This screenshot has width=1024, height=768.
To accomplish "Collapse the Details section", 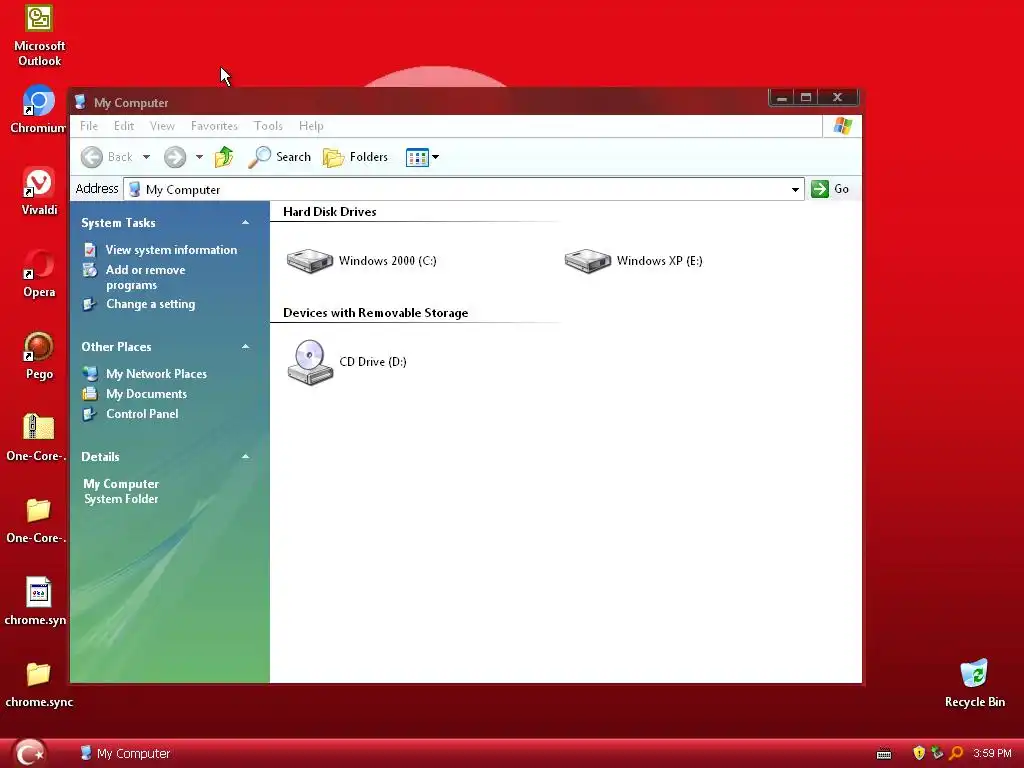I will pyautogui.click(x=246, y=456).
